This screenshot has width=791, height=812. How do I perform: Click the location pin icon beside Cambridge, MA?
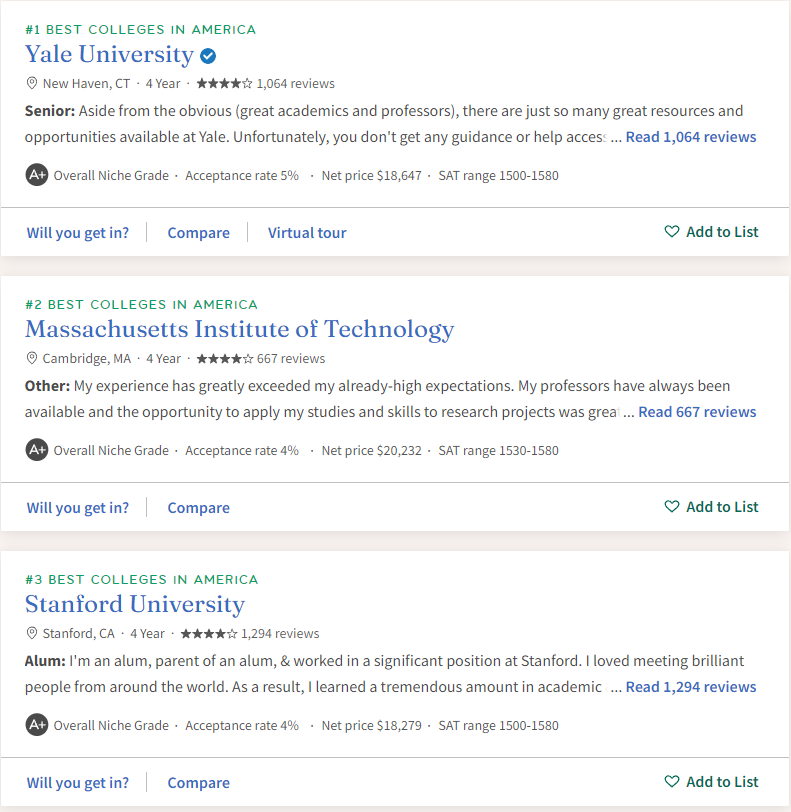click(x=32, y=358)
